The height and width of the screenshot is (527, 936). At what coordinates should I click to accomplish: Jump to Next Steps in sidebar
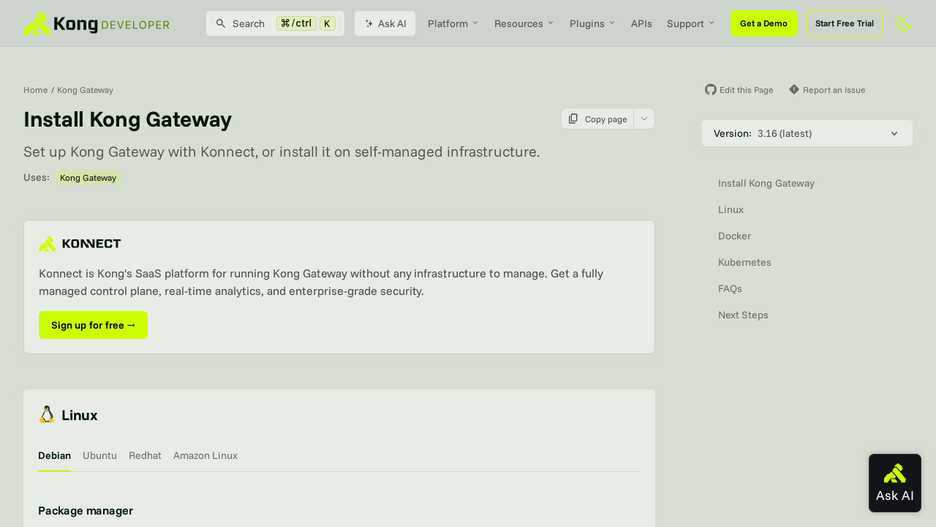pyautogui.click(x=743, y=315)
